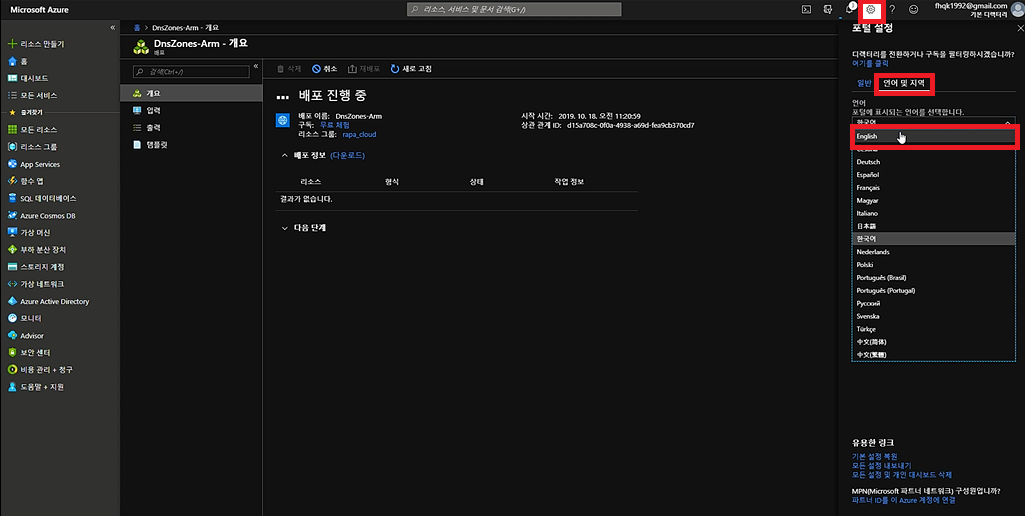Select 입력 in the resource menu
The height and width of the screenshot is (516, 1025).
click(x=192, y=111)
